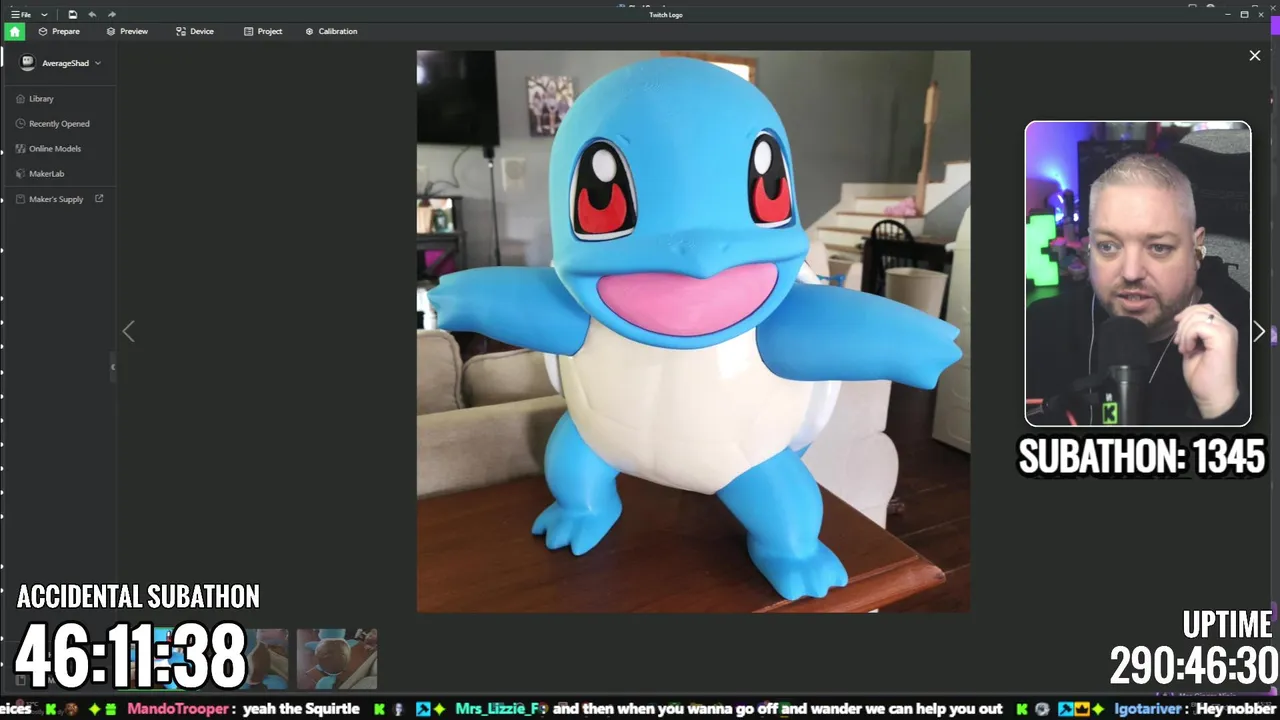
Task: Open Maker's Supply in the sidebar
Action: click(x=50, y=199)
